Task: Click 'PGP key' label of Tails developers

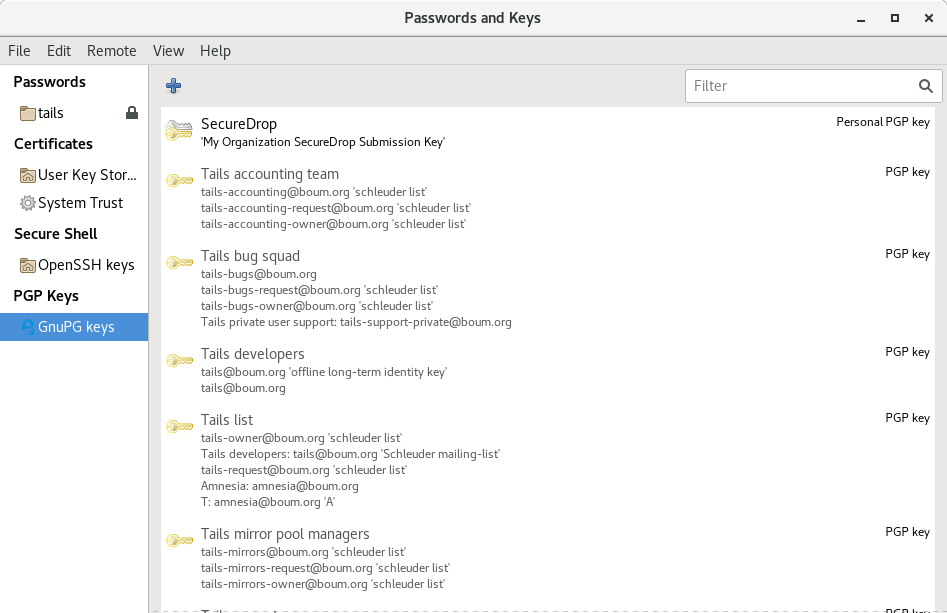Action: click(908, 352)
